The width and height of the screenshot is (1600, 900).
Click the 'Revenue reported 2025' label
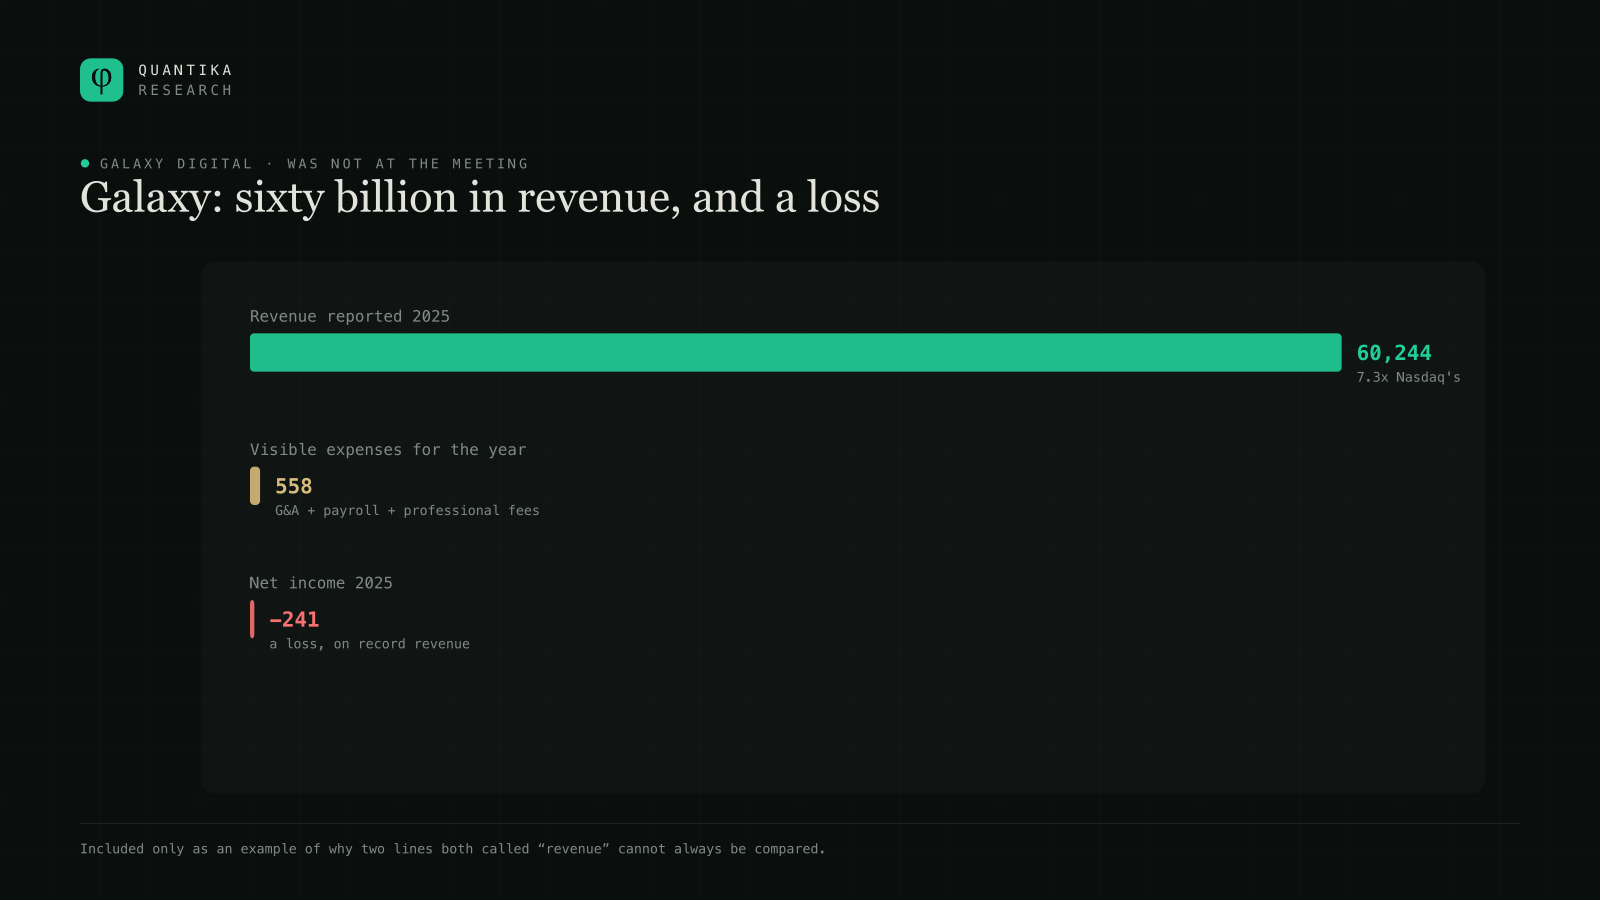350,316
